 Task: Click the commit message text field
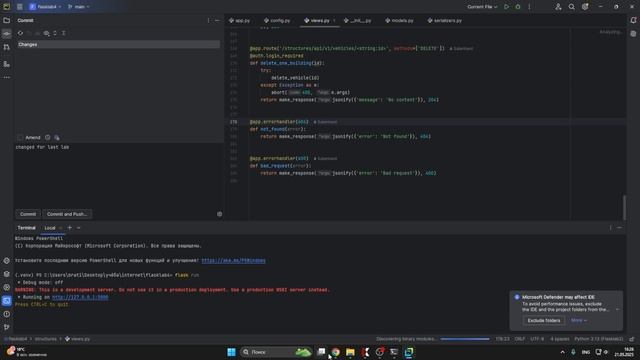[118, 175]
